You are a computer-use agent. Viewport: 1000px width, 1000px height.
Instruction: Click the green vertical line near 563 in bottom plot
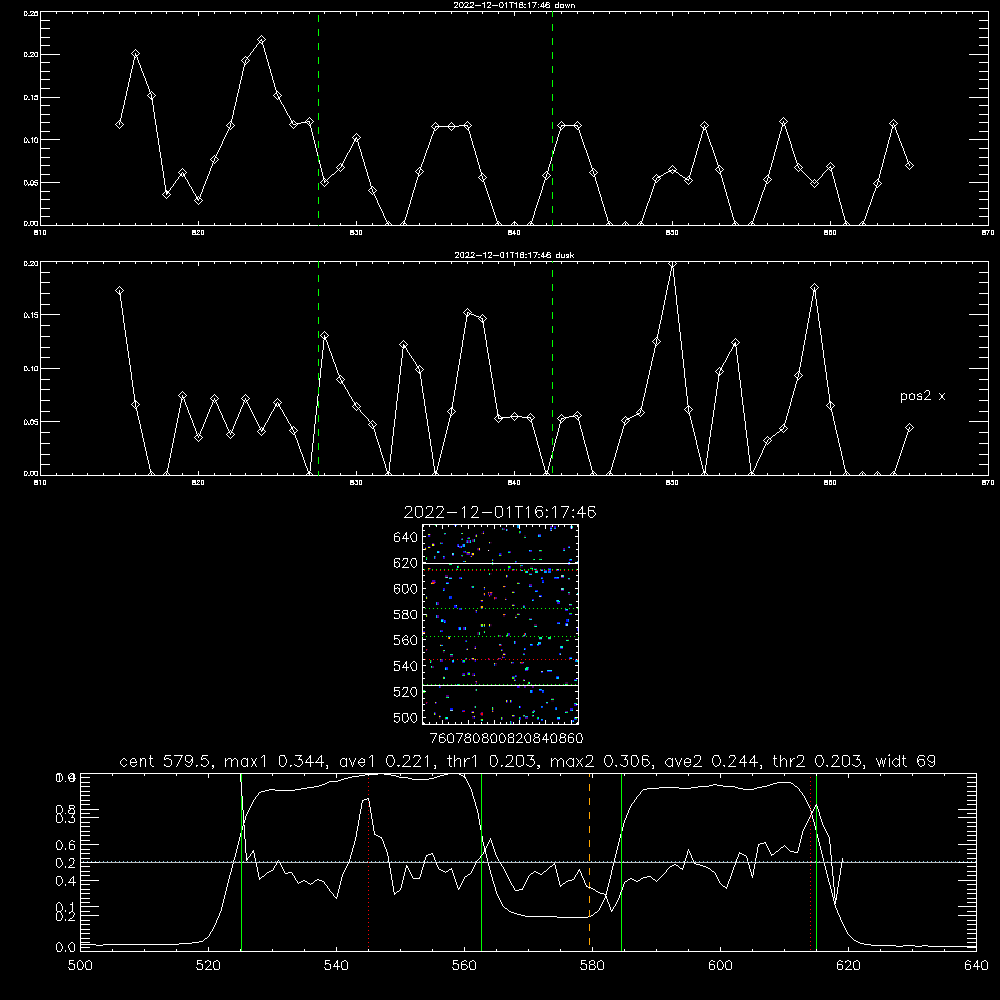pyautogui.click(x=482, y=861)
